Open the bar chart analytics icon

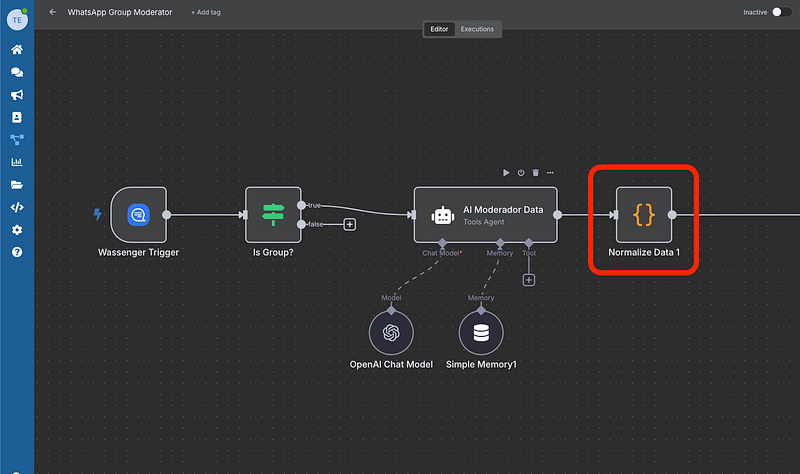click(x=17, y=162)
